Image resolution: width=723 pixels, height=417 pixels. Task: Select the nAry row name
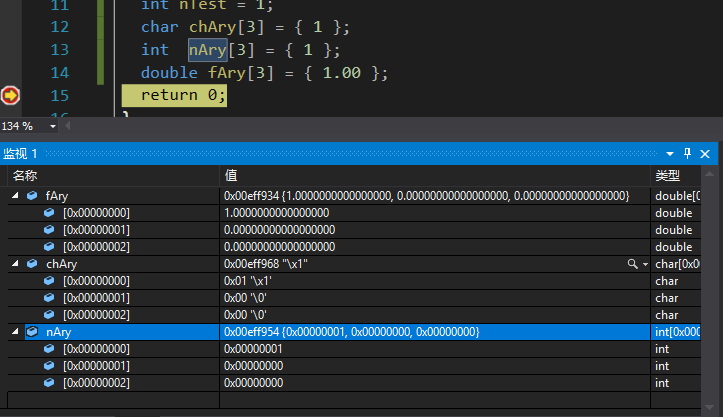click(x=59, y=332)
